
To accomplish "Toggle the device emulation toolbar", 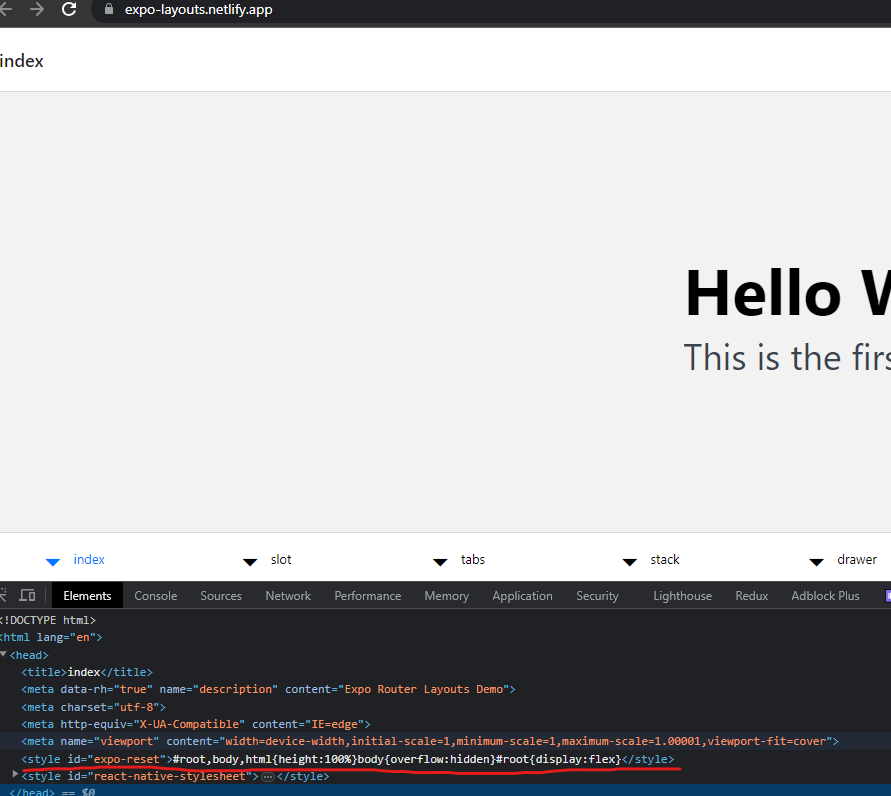I will pos(27,595).
